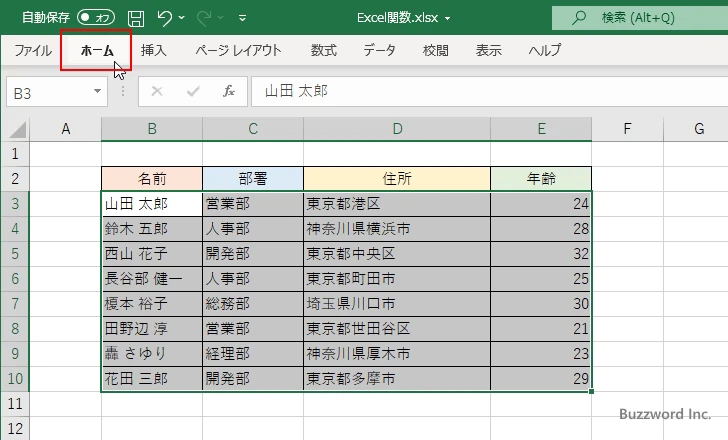Select cell containing 轟 さゆり
Screen dimensions: 728x440
(152, 354)
